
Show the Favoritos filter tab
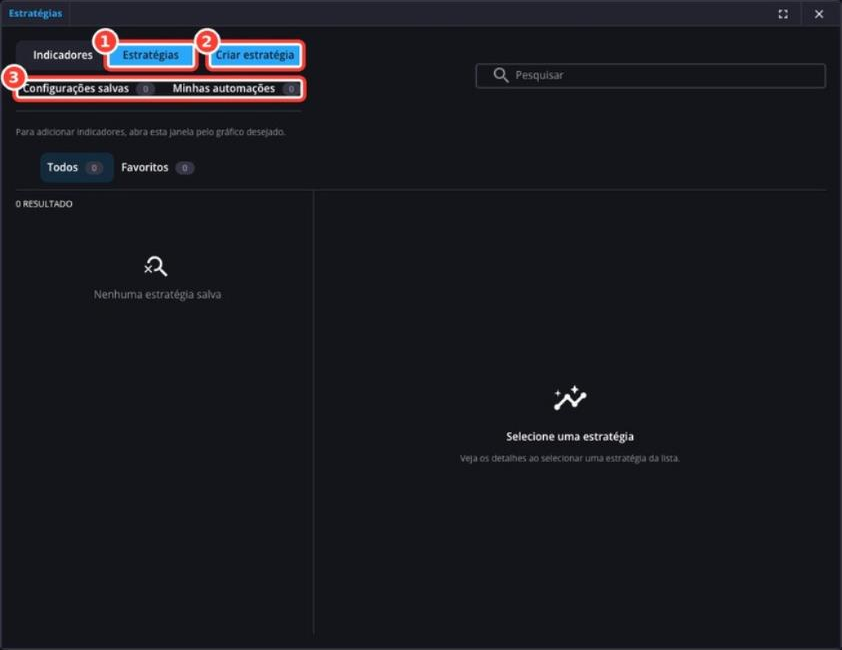157,168
